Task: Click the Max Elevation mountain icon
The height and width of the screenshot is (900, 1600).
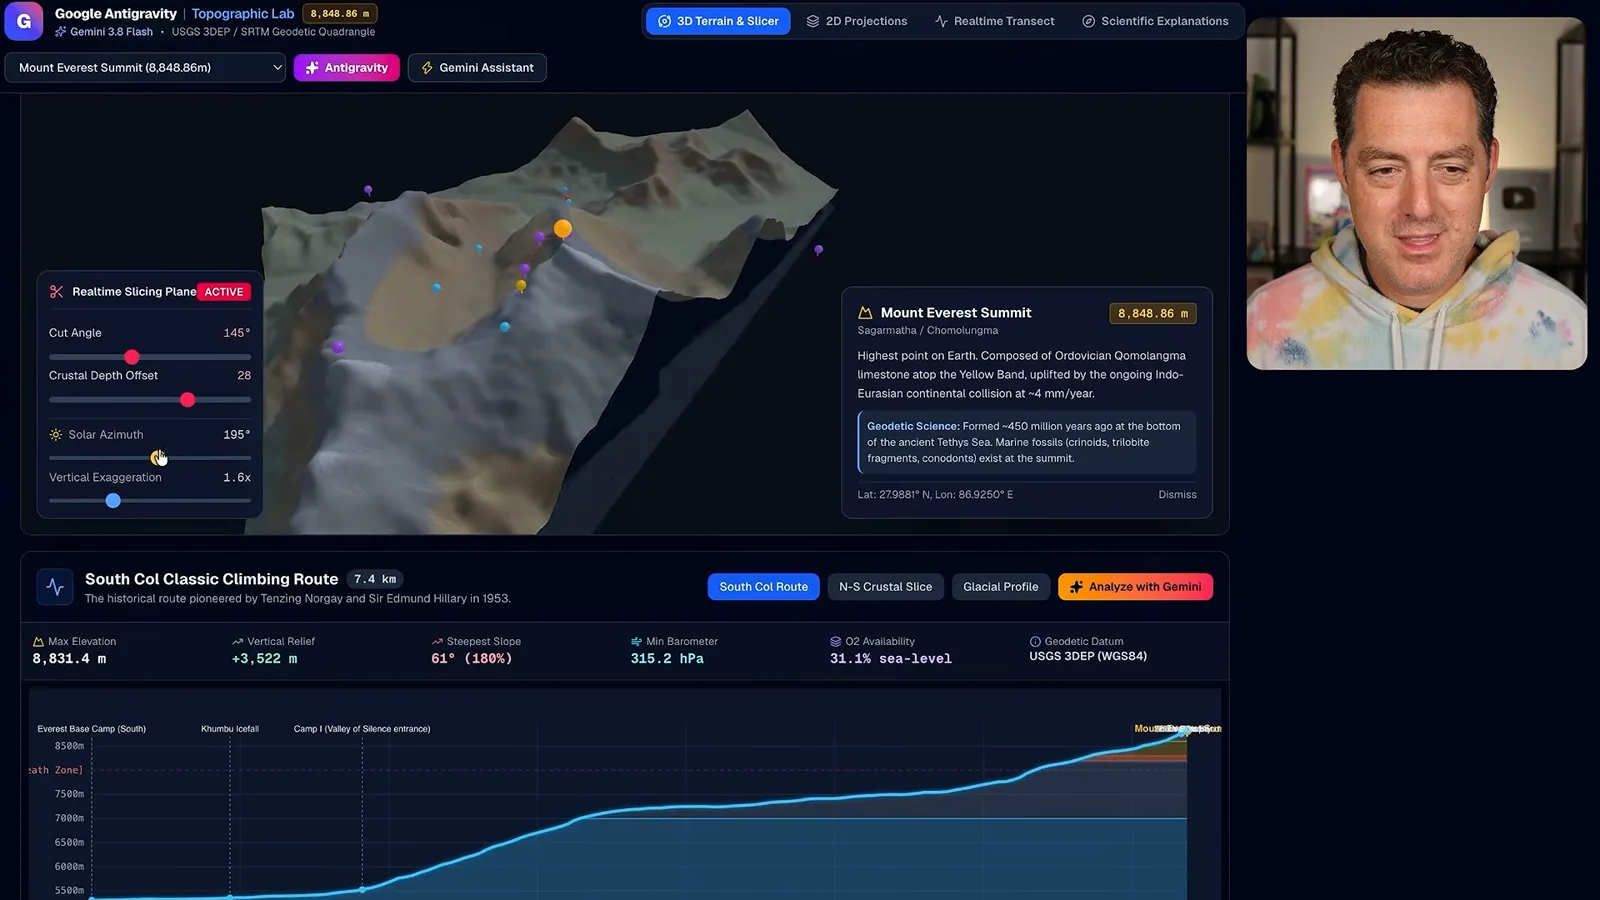Action: pyautogui.click(x=38, y=642)
